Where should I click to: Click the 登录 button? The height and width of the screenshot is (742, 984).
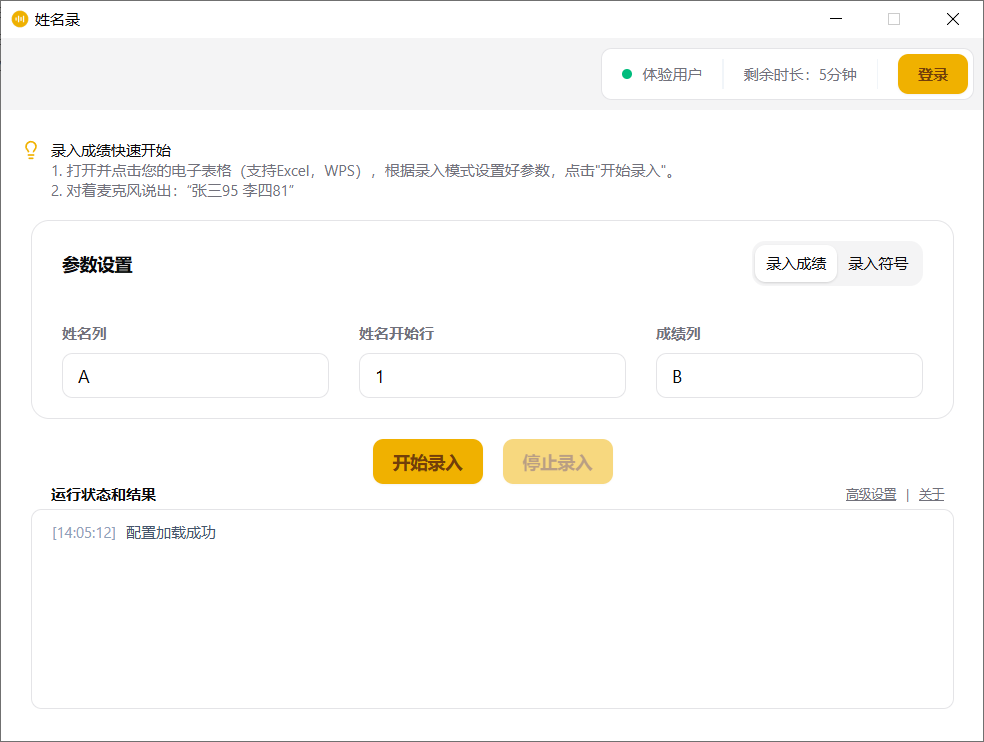coord(933,74)
